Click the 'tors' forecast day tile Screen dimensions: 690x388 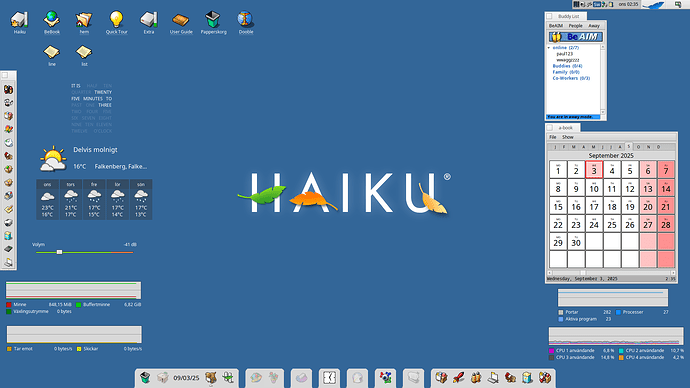[x=70, y=200]
